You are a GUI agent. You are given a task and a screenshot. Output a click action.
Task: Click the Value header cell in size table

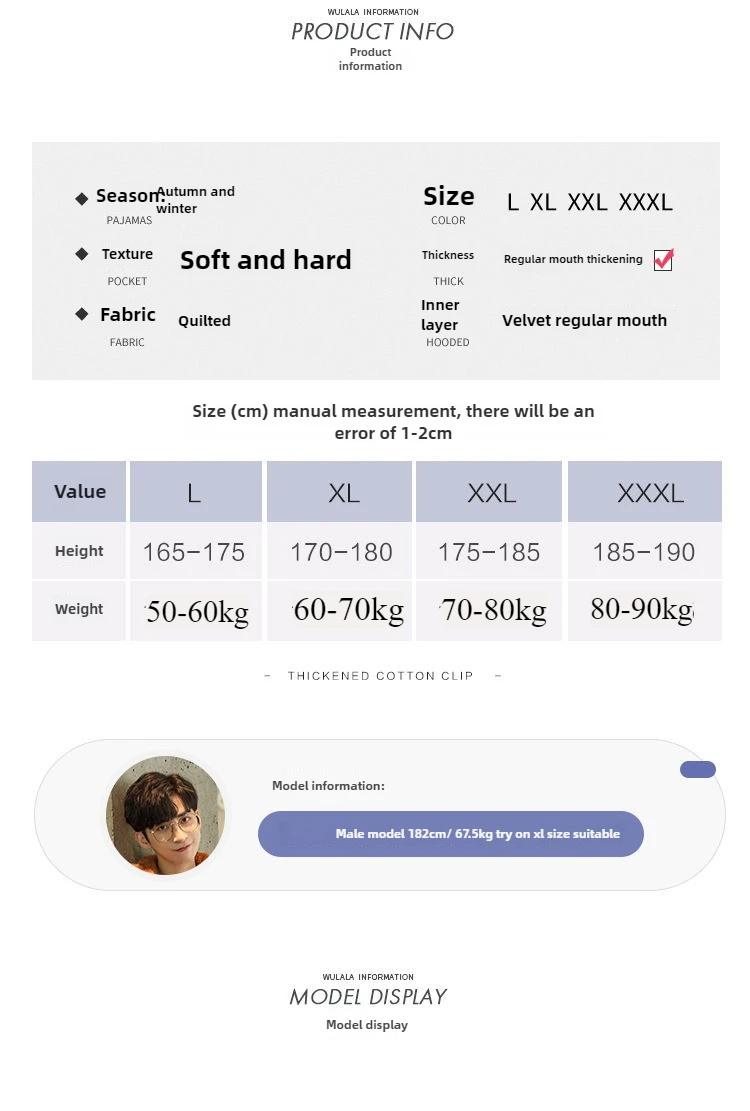tap(80, 491)
